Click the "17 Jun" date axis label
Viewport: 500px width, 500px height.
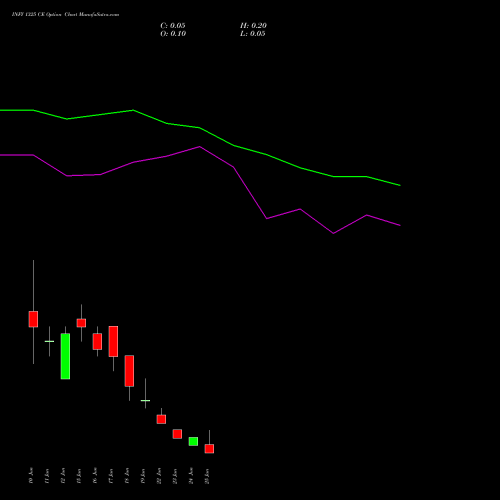111,476
